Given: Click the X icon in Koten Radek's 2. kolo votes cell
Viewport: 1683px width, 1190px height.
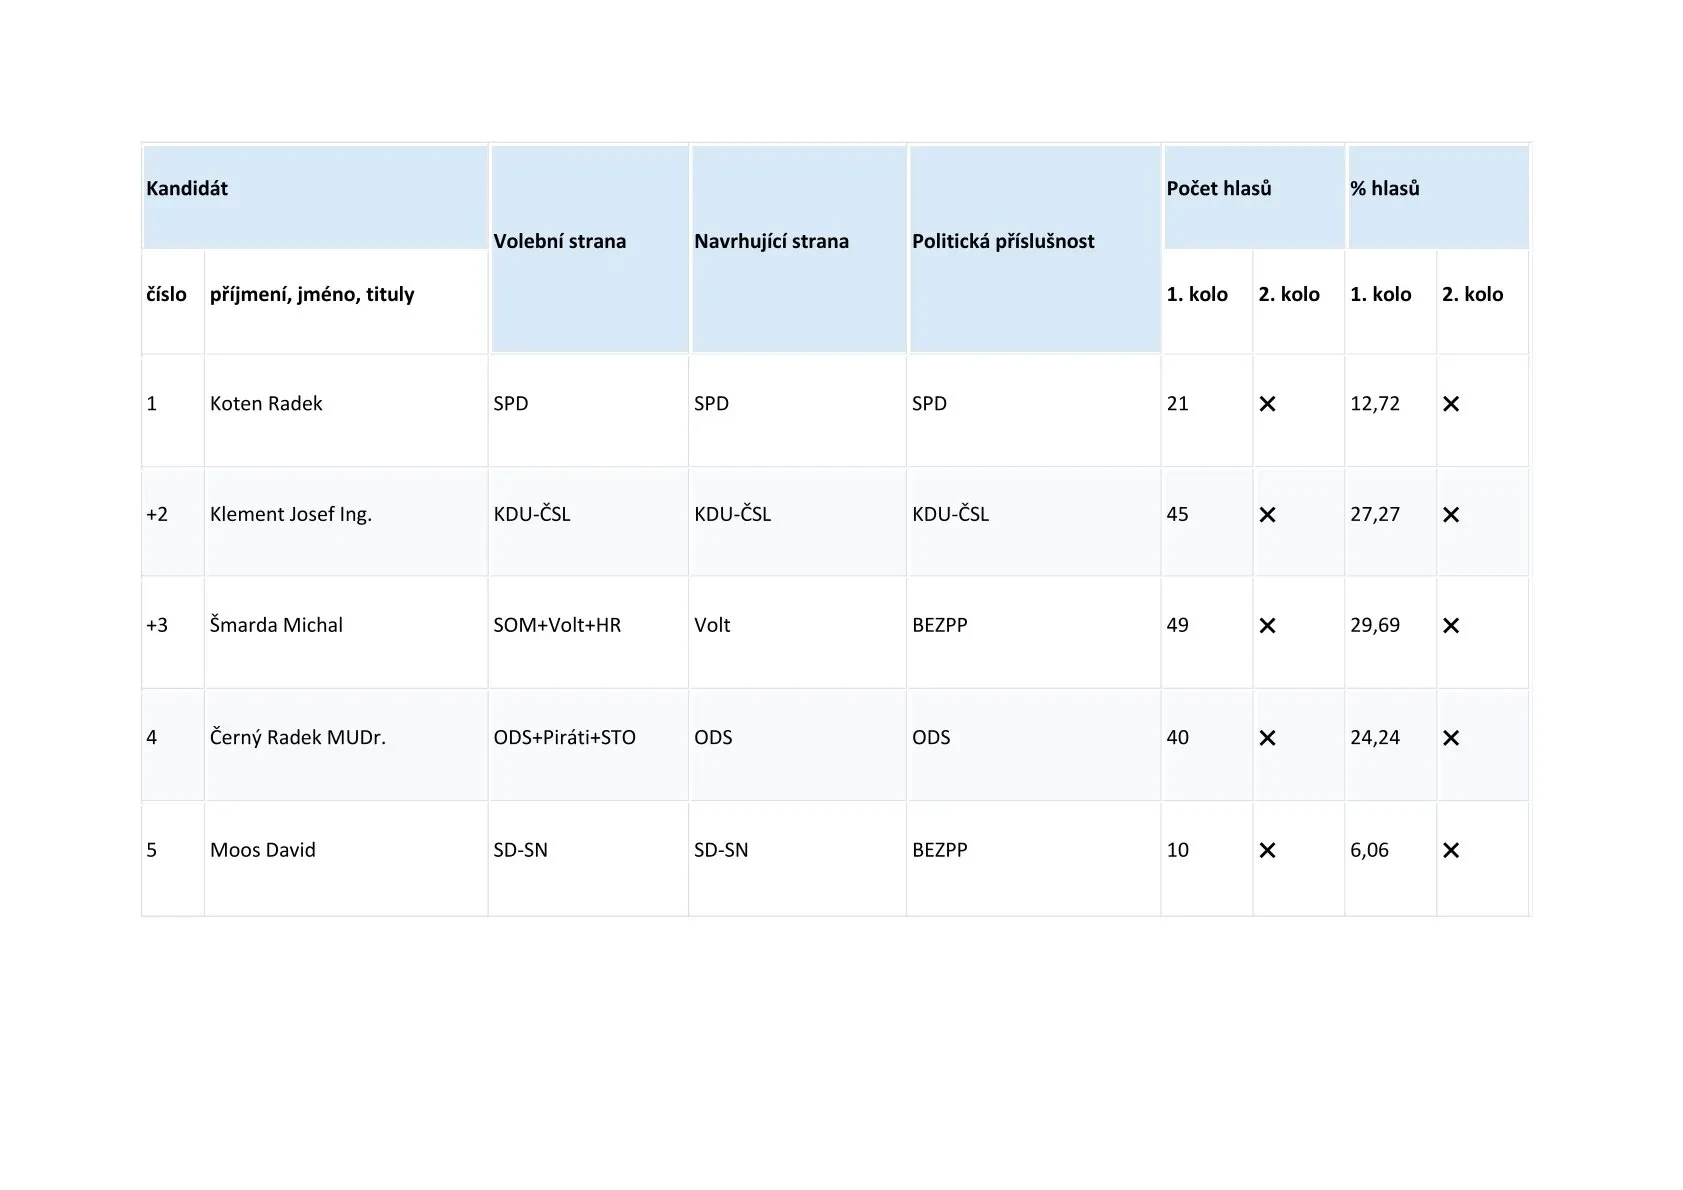Looking at the screenshot, I should pyautogui.click(x=1267, y=404).
